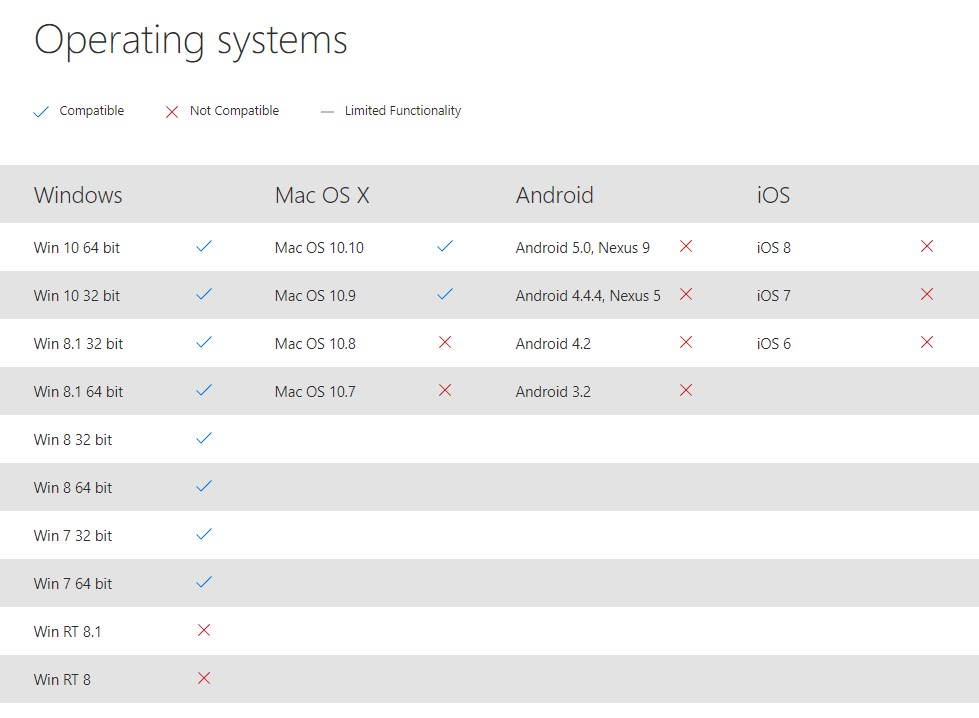Screen dimensions: 979x718
Task: Click the Windows column header
Action: coord(78,195)
